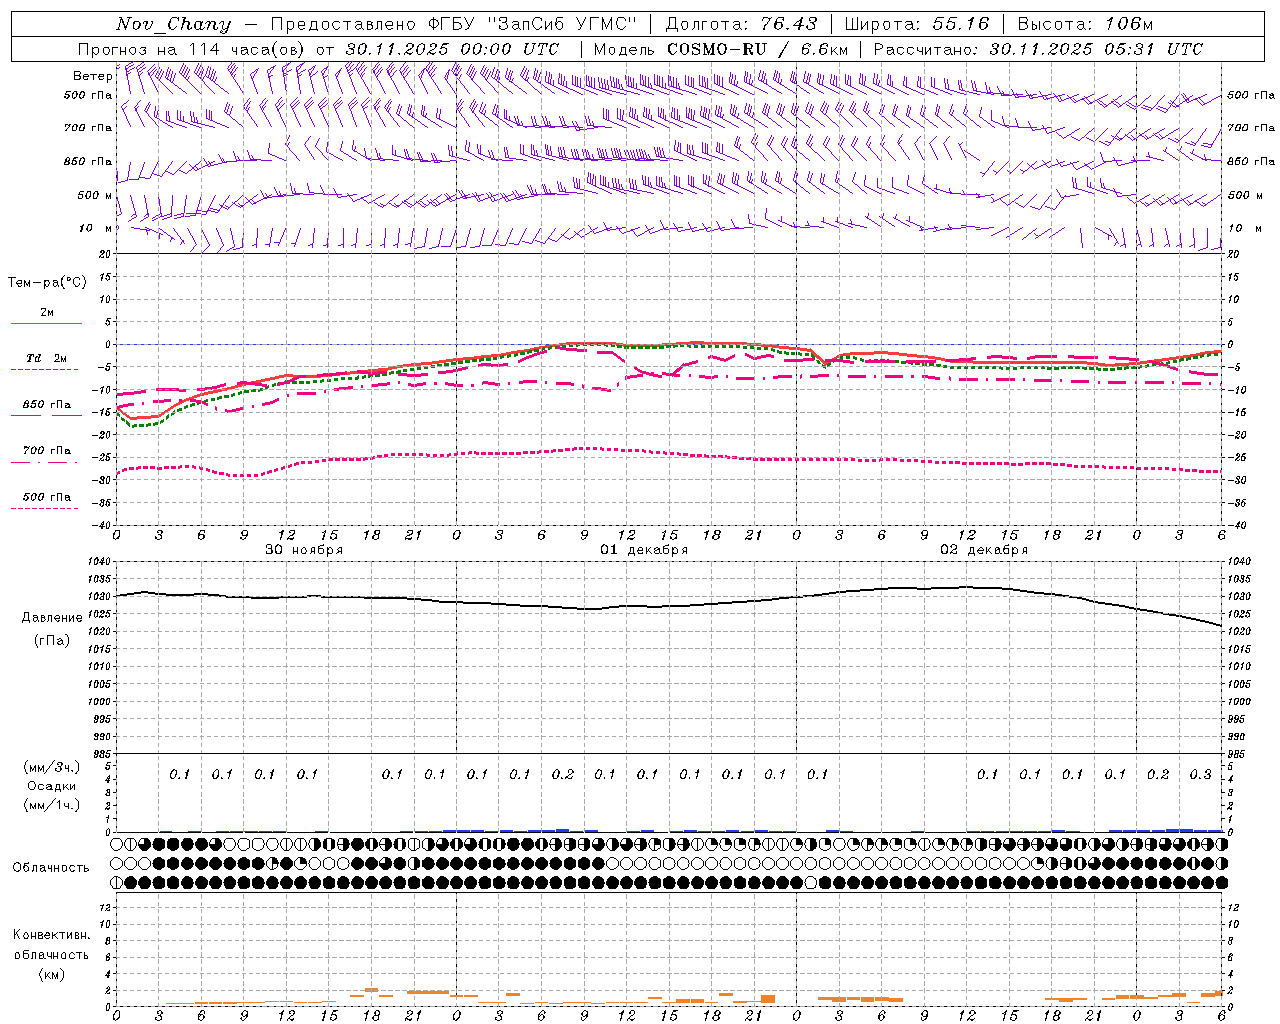Screen dimensions: 1280x1024
Task: Click the 'Модель COSMO-RU / 6.6км' label
Action: pos(721,49)
